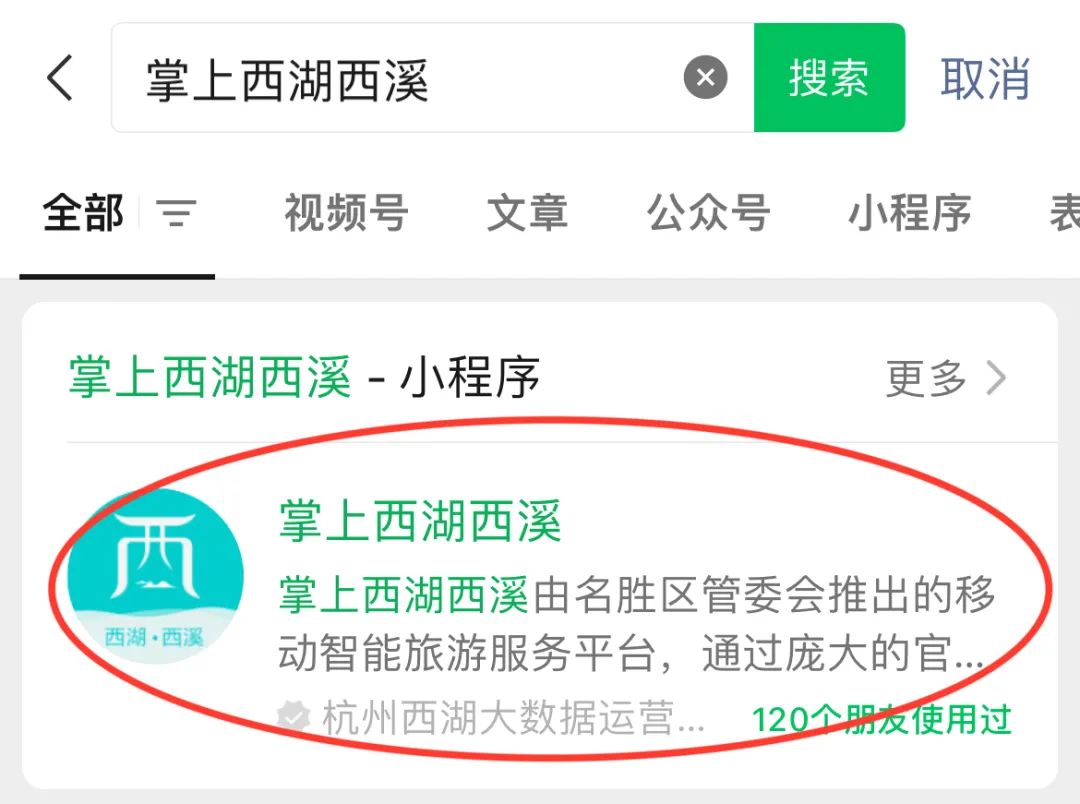Switch to the 视频号 tab
Image resolution: width=1080 pixels, height=804 pixels.
click(346, 213)
